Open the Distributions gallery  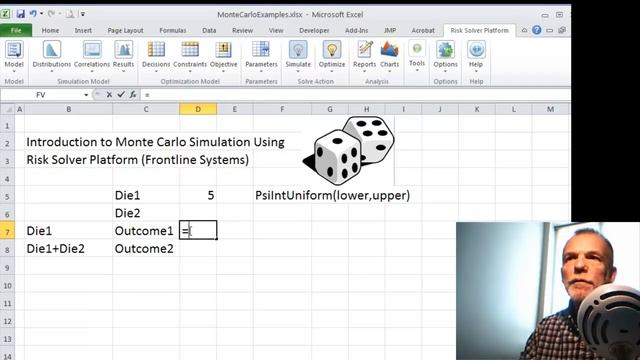pos(51,55)
